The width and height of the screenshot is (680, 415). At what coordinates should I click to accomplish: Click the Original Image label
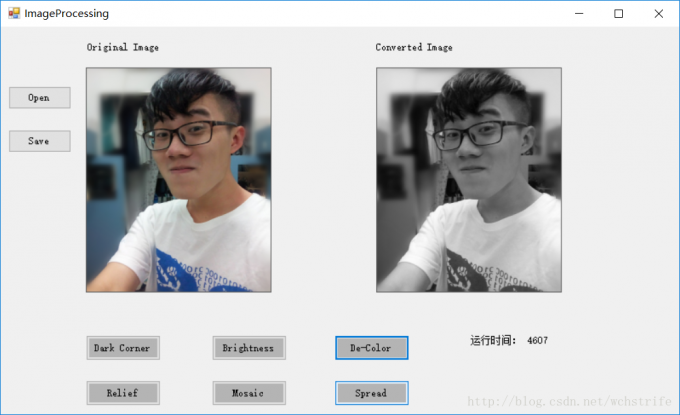coord(123,47)
